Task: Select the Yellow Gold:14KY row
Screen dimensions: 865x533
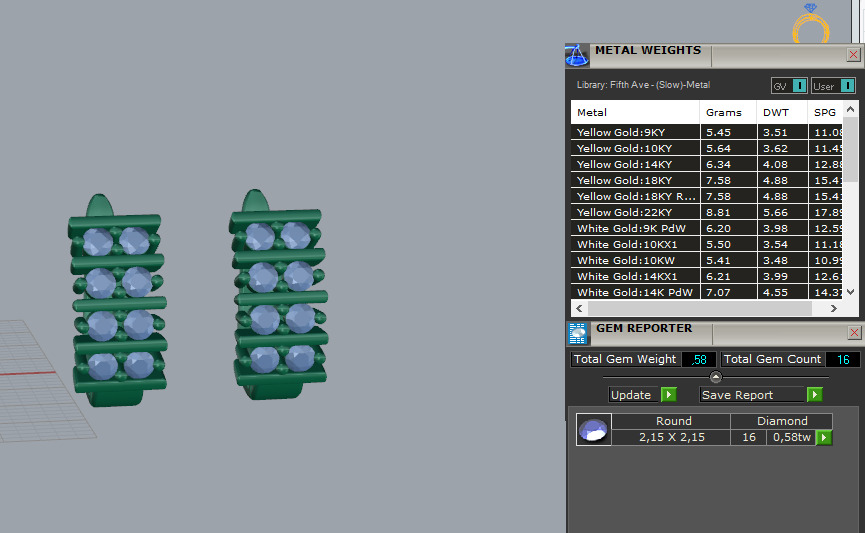Action: click(707, 164)
